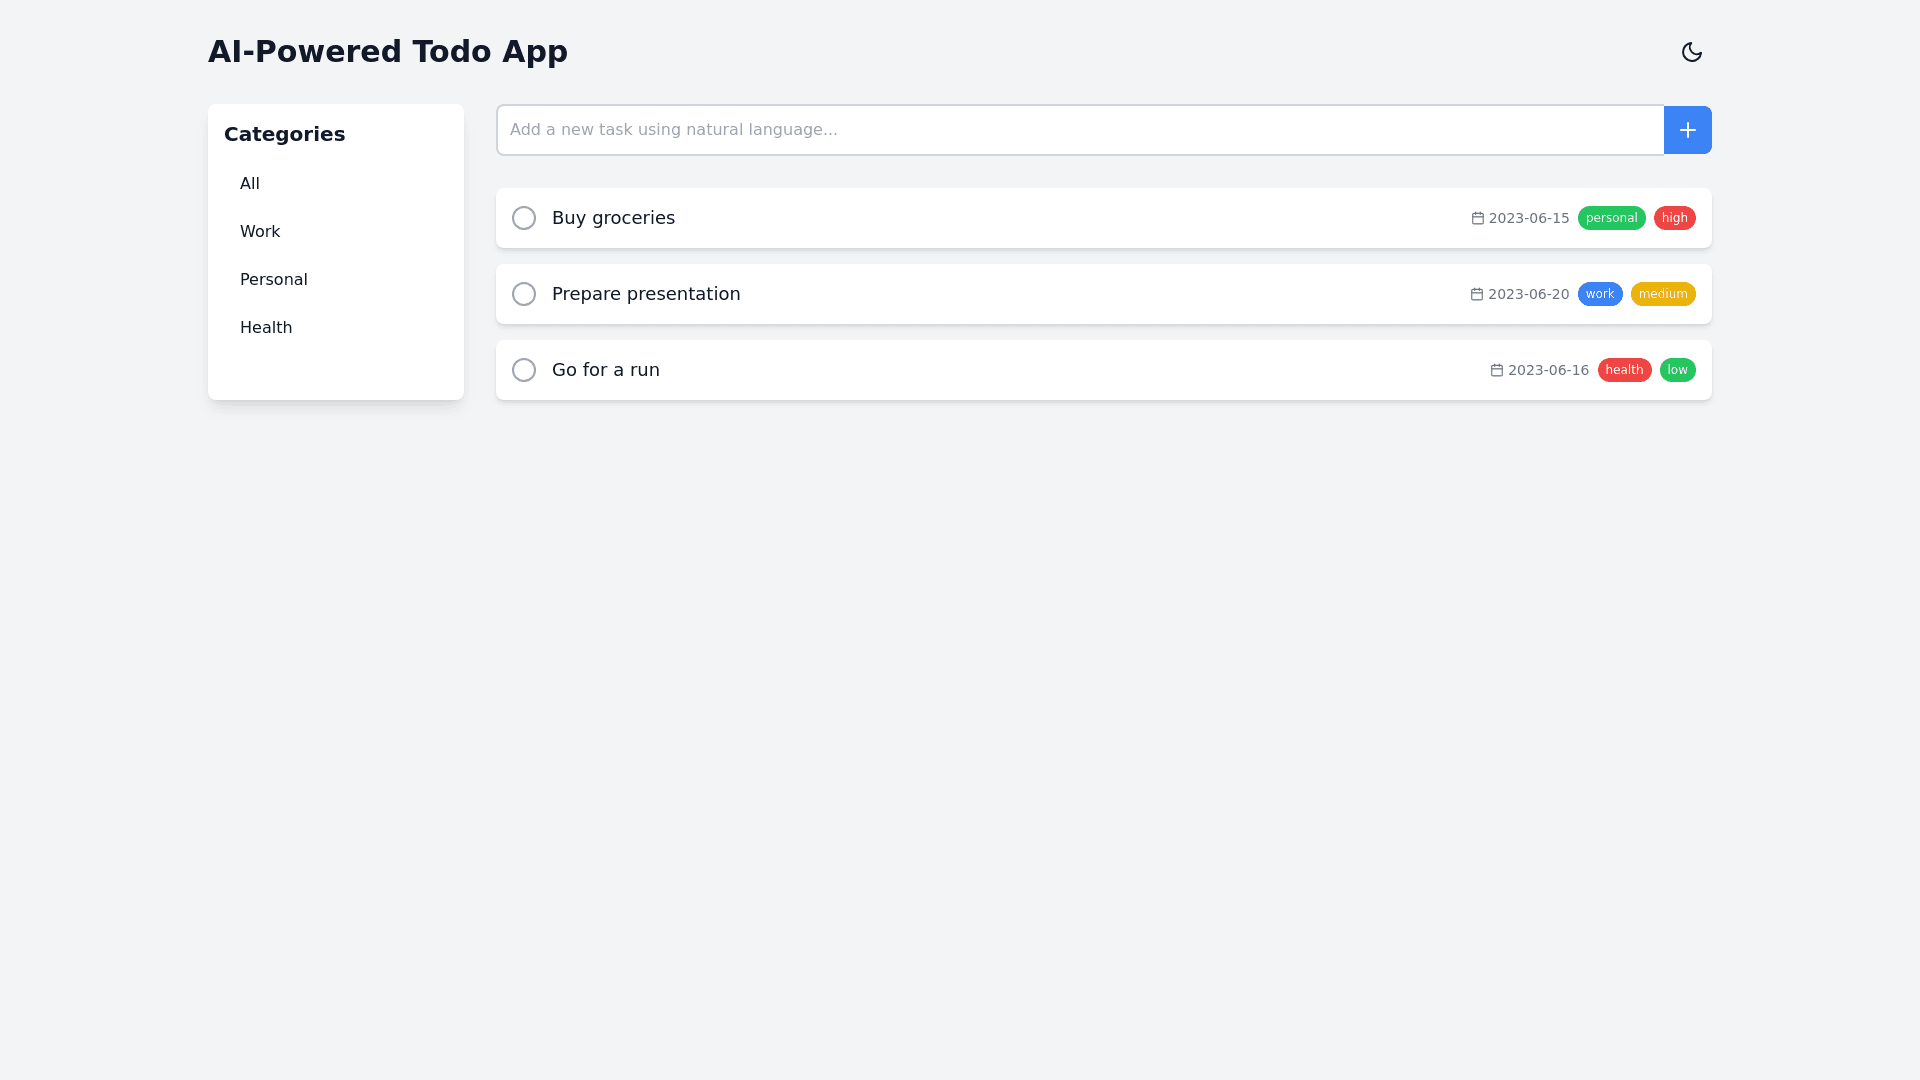The image size is (1920, 1080).
Task: Click calendar icon on Go for a run
Action: pos(1496,370)
